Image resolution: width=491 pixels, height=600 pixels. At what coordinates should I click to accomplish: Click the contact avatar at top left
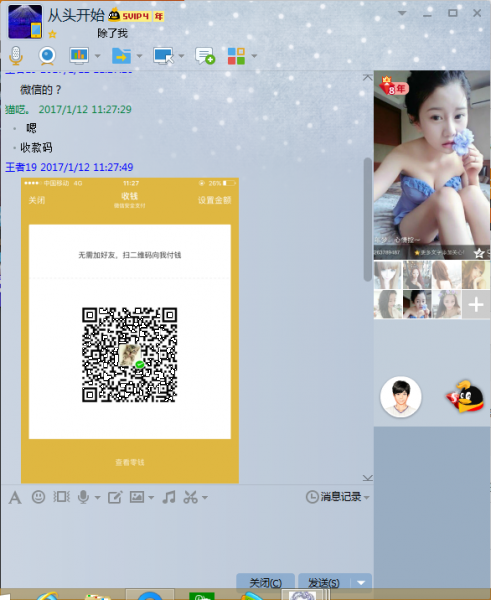(25, 21)
